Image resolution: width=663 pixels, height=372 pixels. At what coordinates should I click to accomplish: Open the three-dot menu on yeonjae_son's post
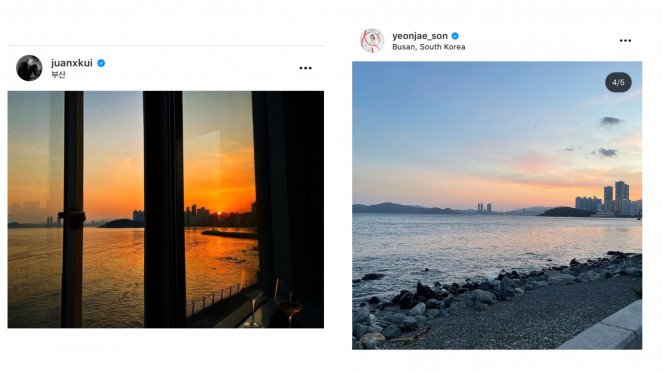point(625,41)
